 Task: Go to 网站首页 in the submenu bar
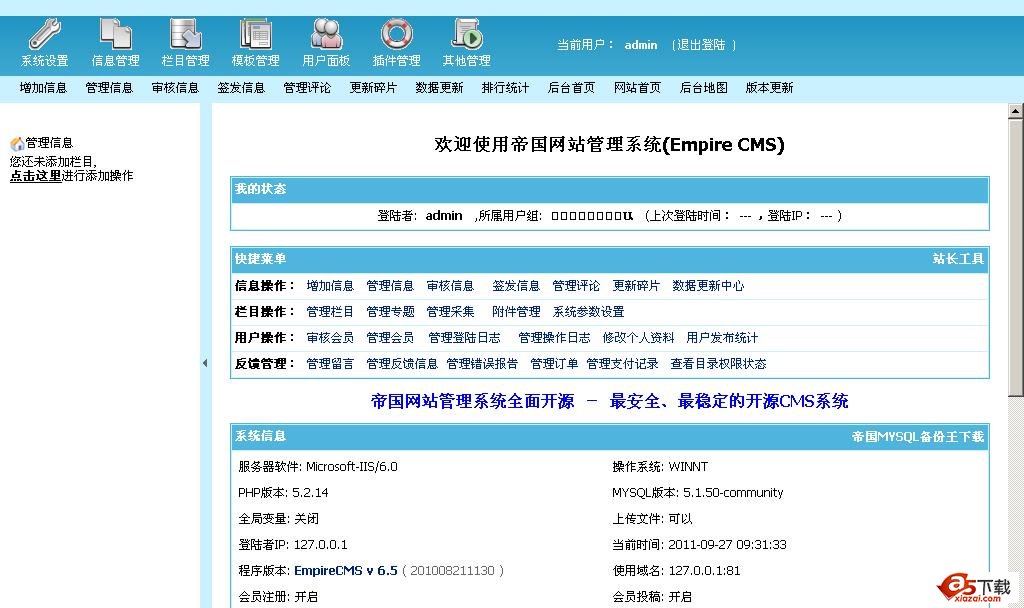click(x=637, y=88)
